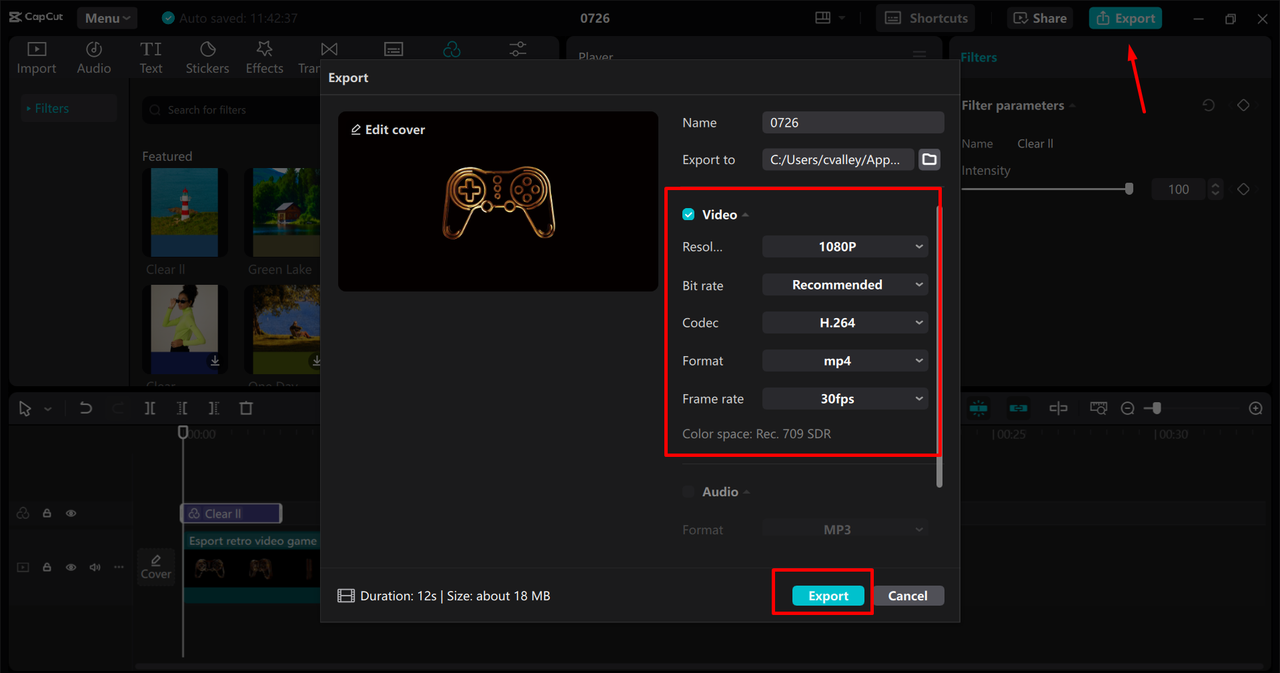Toggle clip linkage button
This screenshot has height=673, width=1280.
1018,408
